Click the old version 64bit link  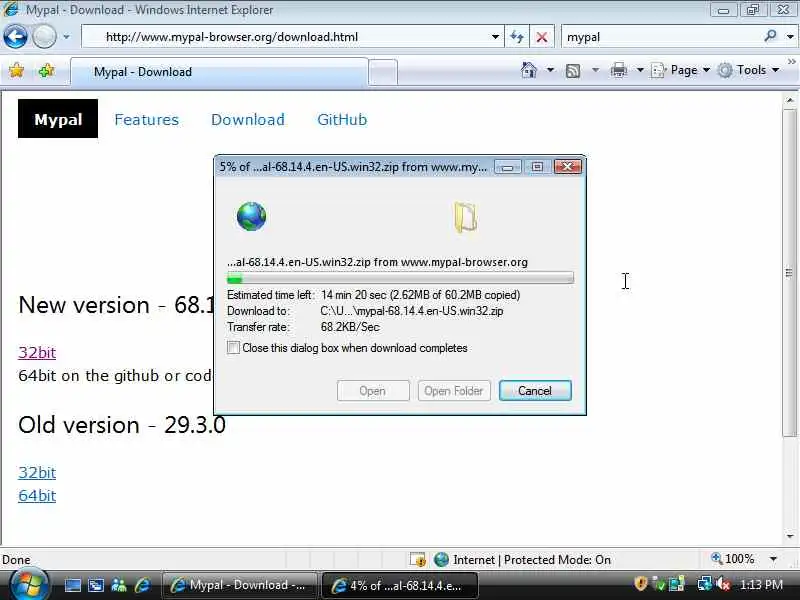tap(37, 495)
